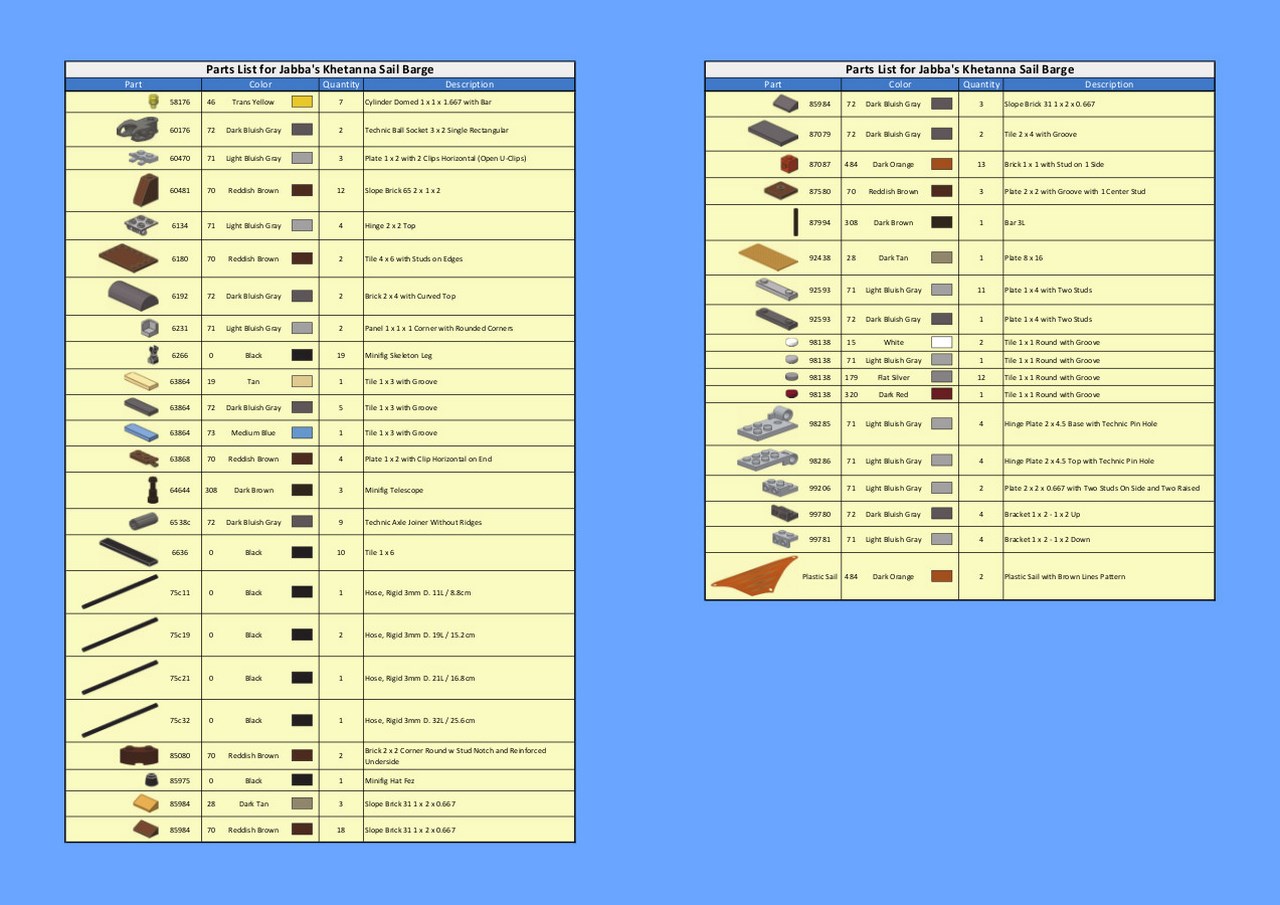Click the quantity 13 for Brick 87087
The width and height of the screenshot is (1280, 905).
pyautogui.click(x=981, y=164)
